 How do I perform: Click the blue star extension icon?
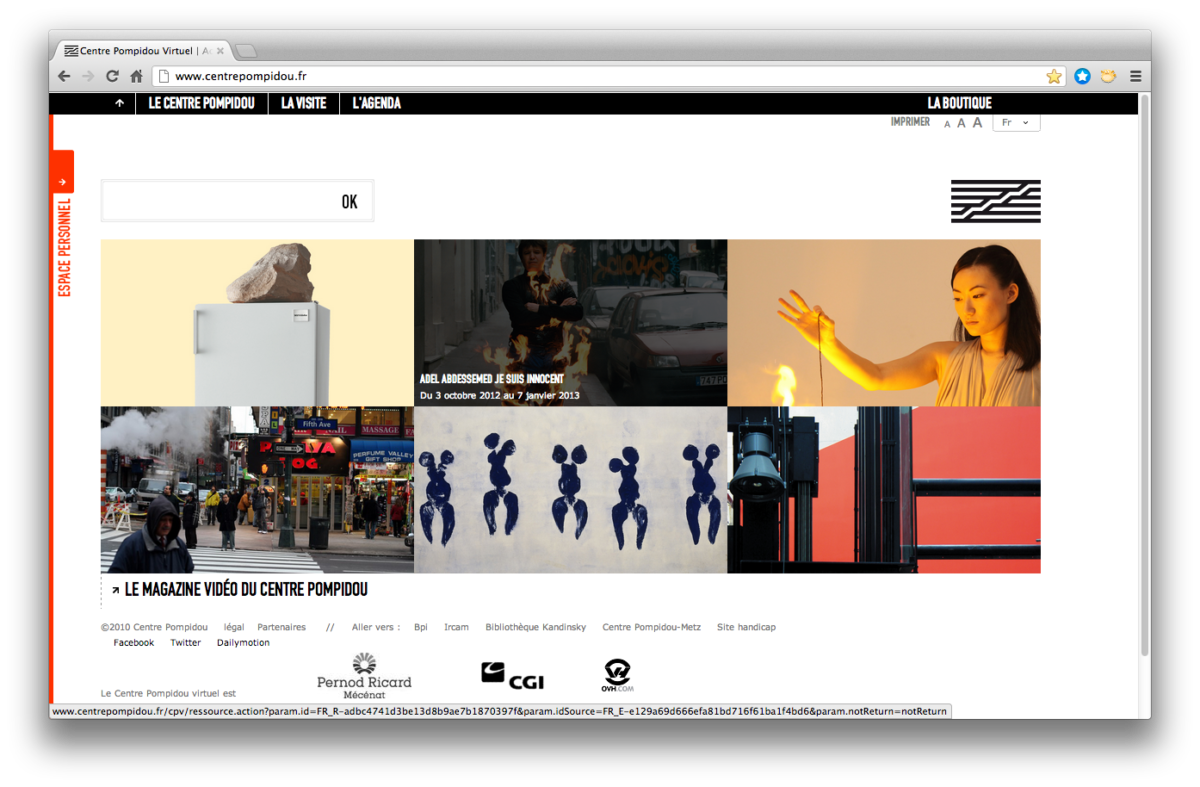1082,76
